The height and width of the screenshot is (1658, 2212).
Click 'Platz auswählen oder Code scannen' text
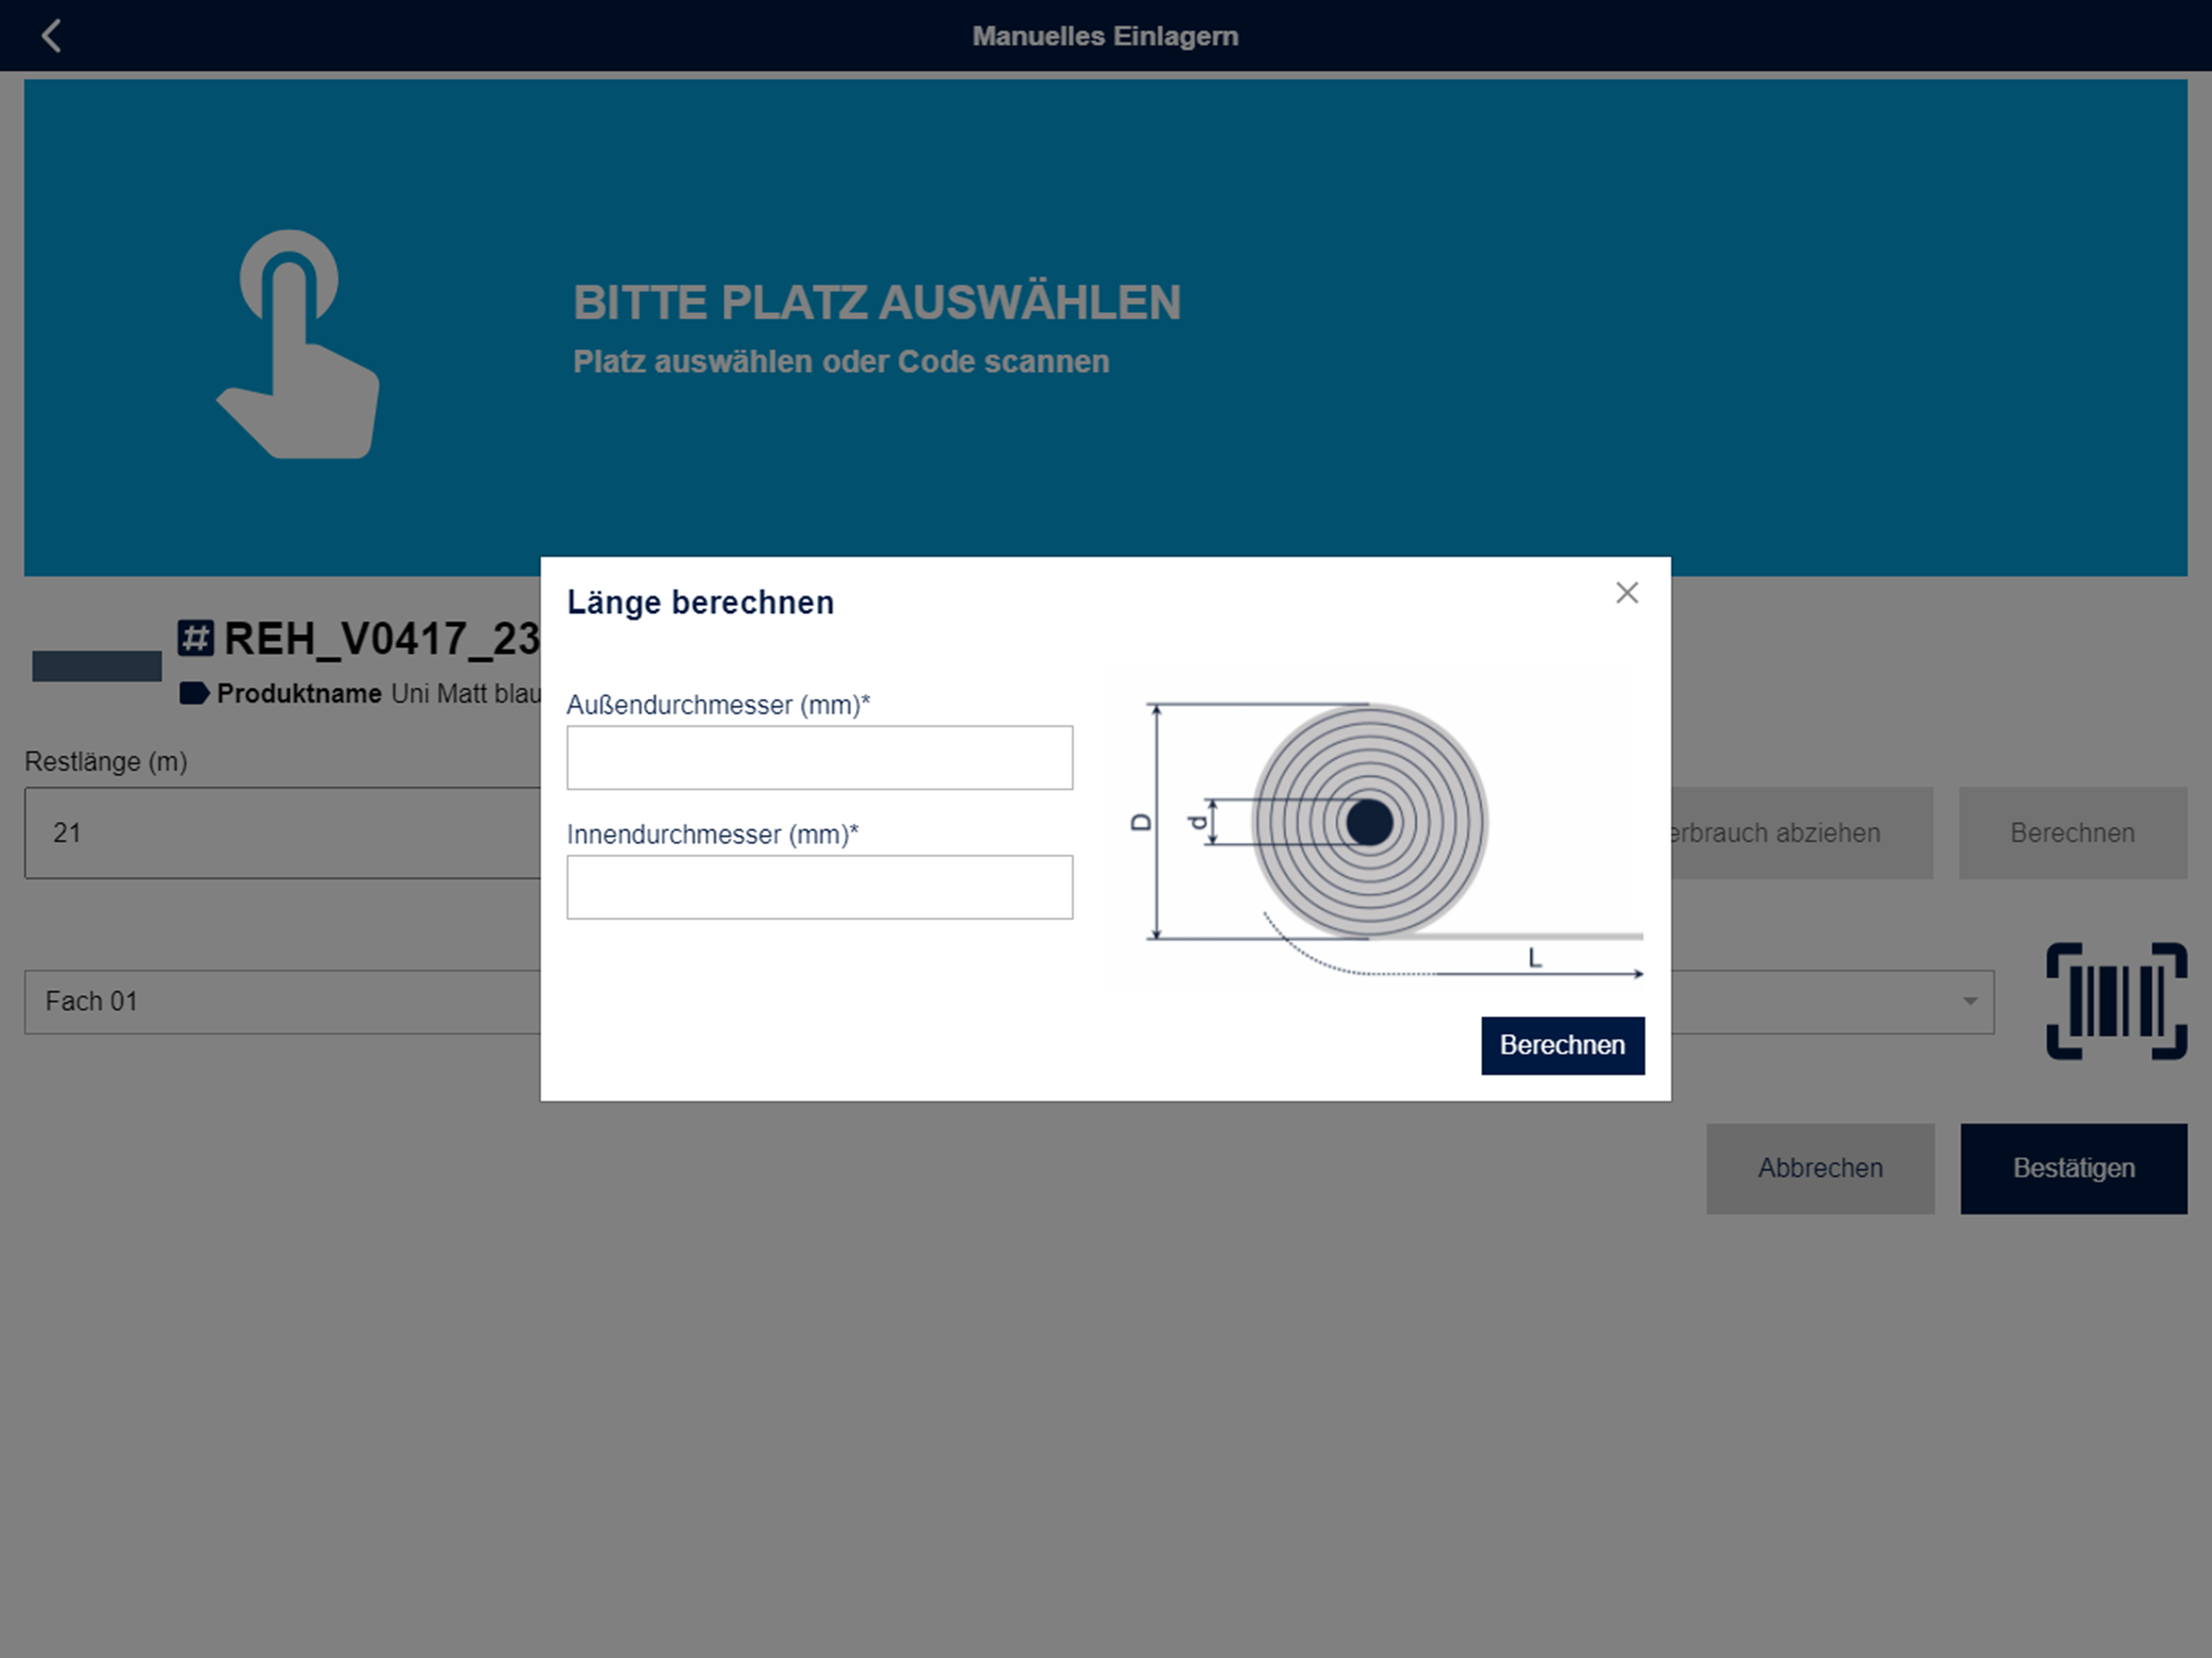point(841,362)
